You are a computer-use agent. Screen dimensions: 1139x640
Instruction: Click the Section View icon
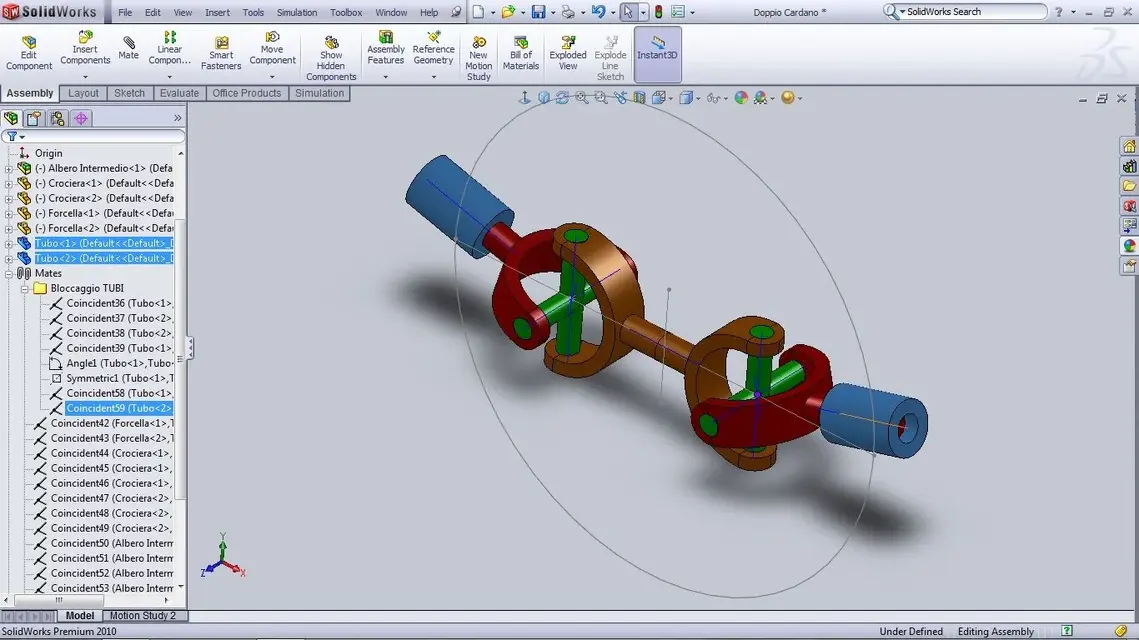point(639,97)
